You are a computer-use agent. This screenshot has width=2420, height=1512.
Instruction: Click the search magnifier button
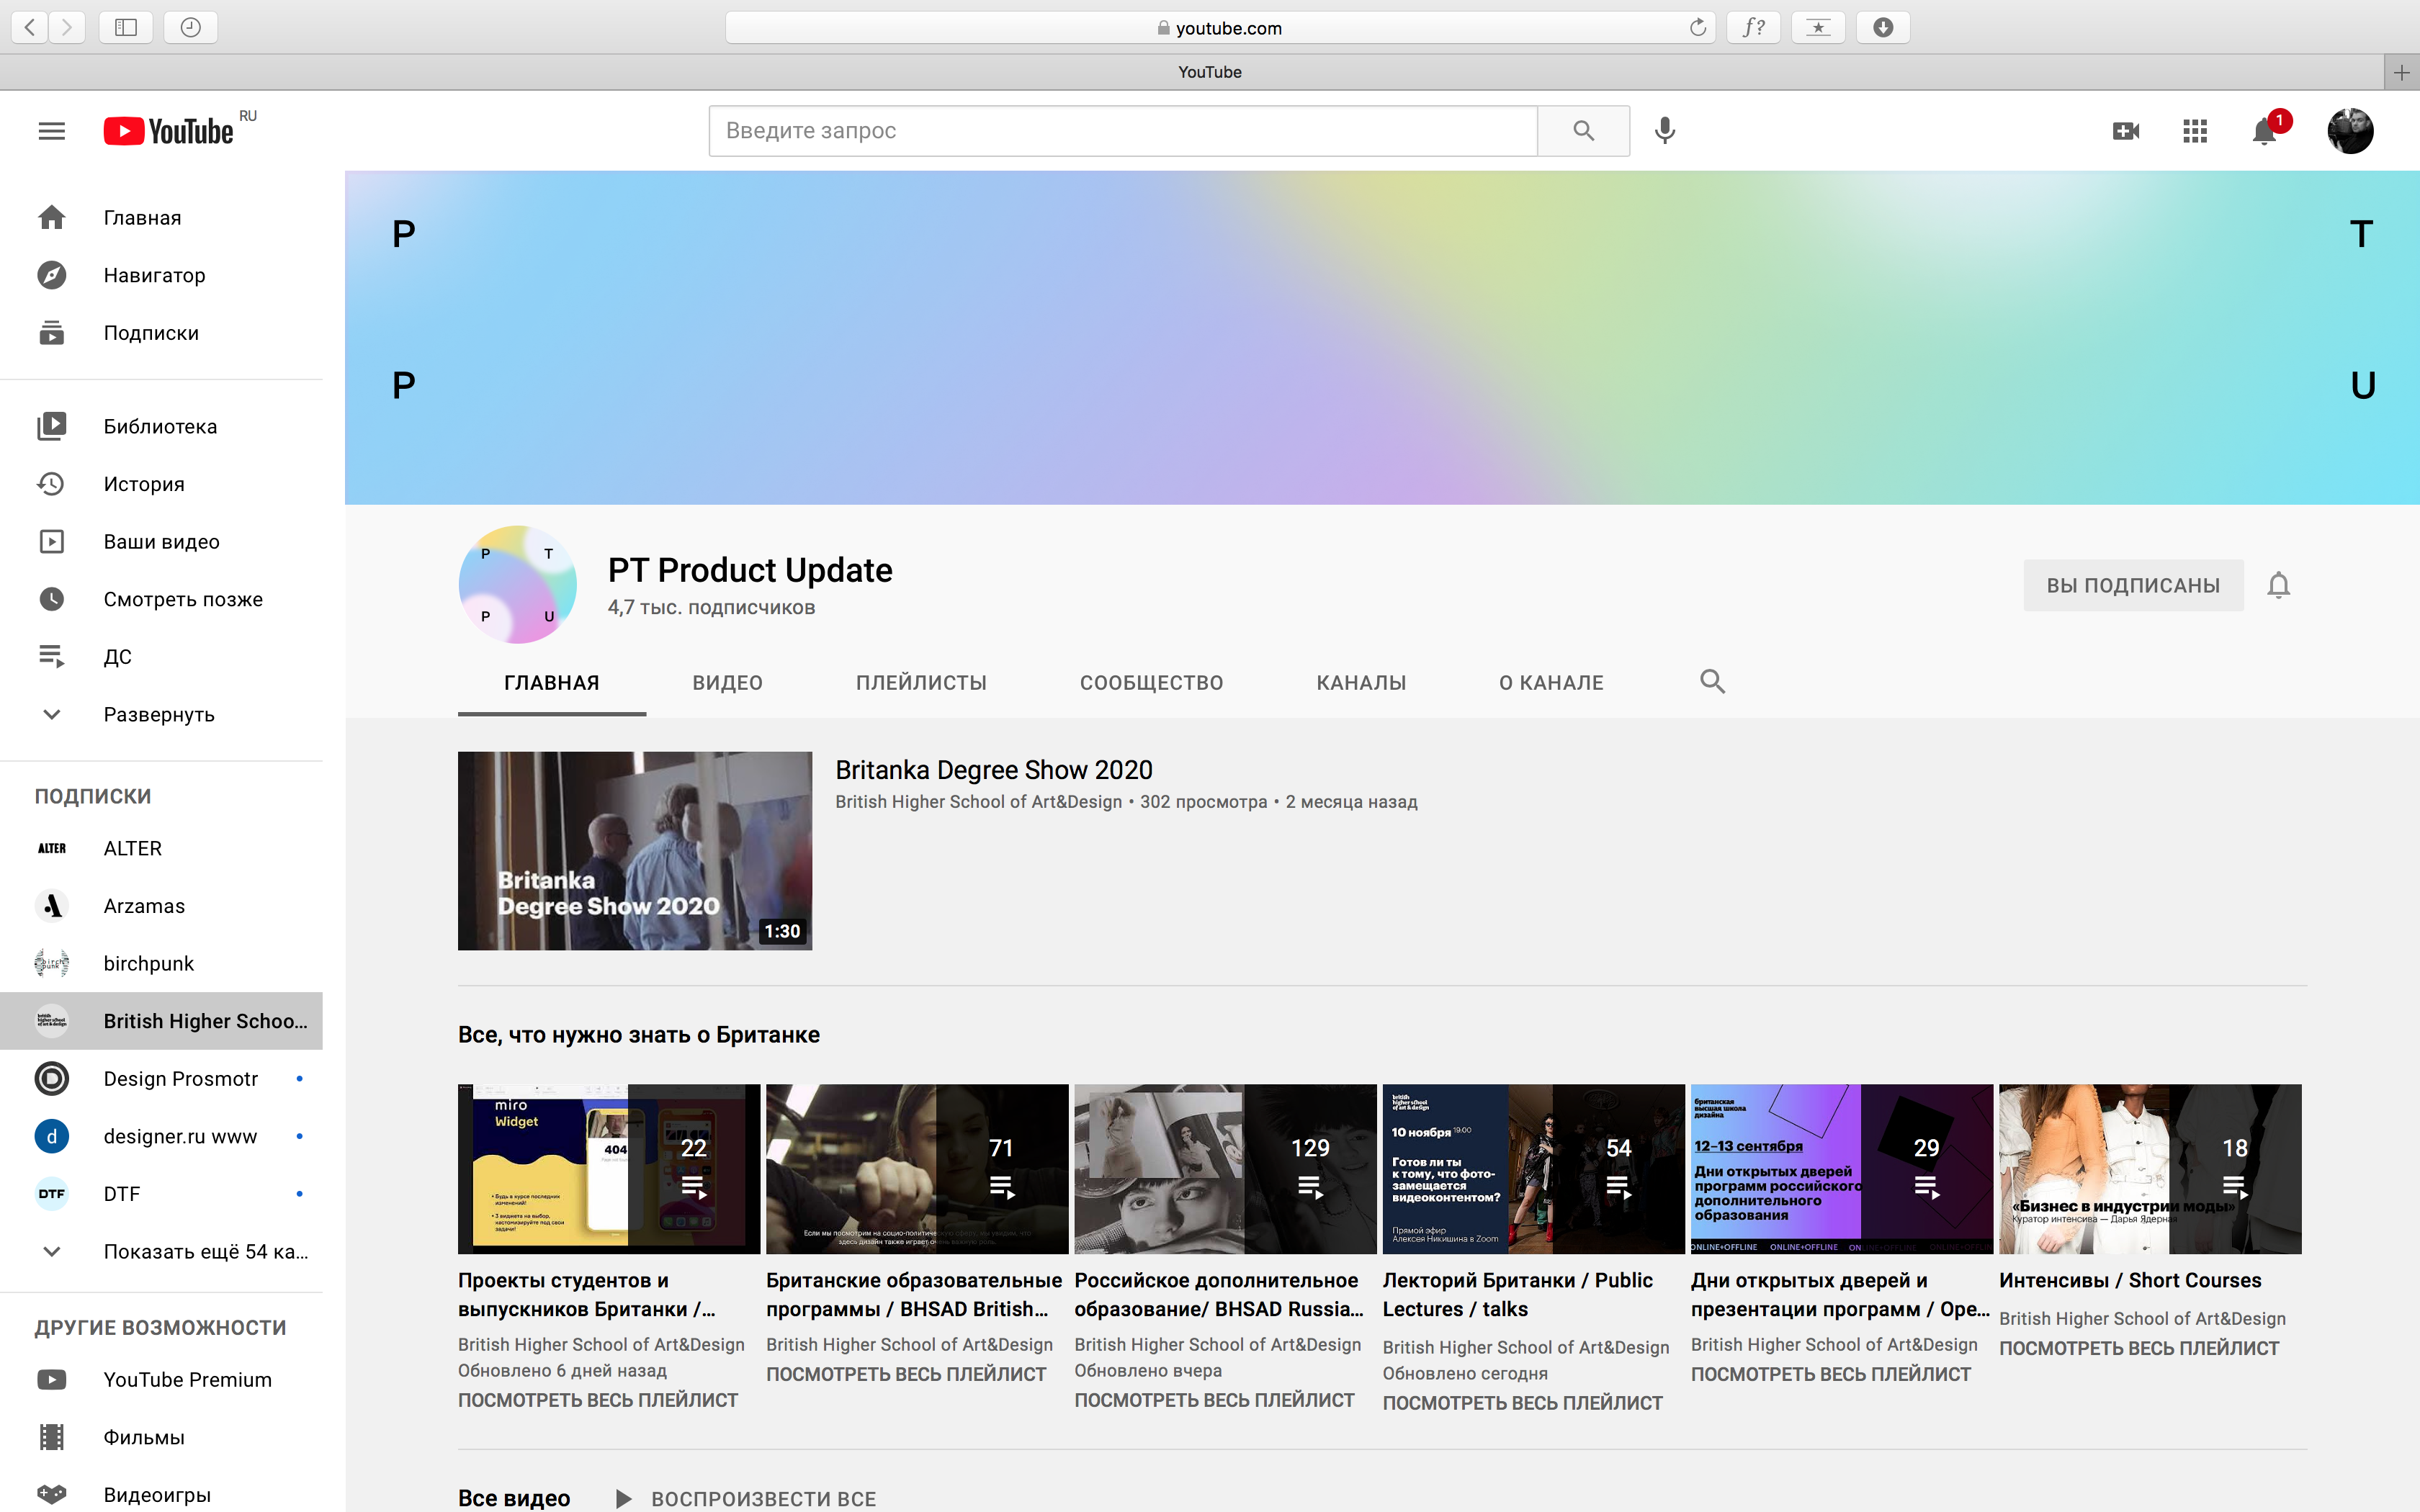(1583, 131)
